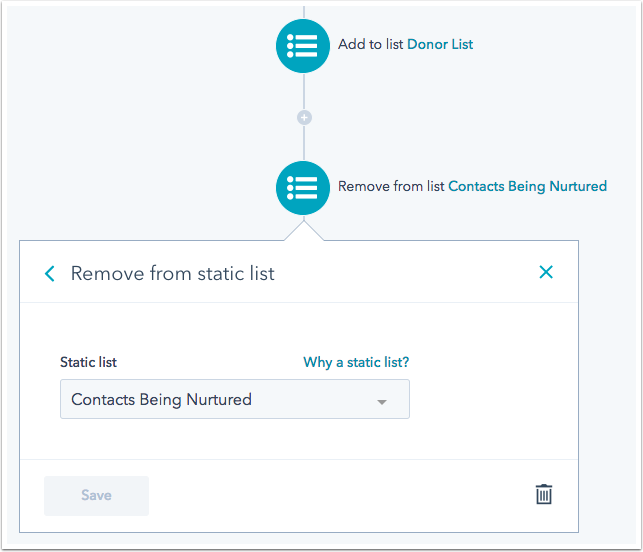Add an action with the plus connector

coord(304,118)
